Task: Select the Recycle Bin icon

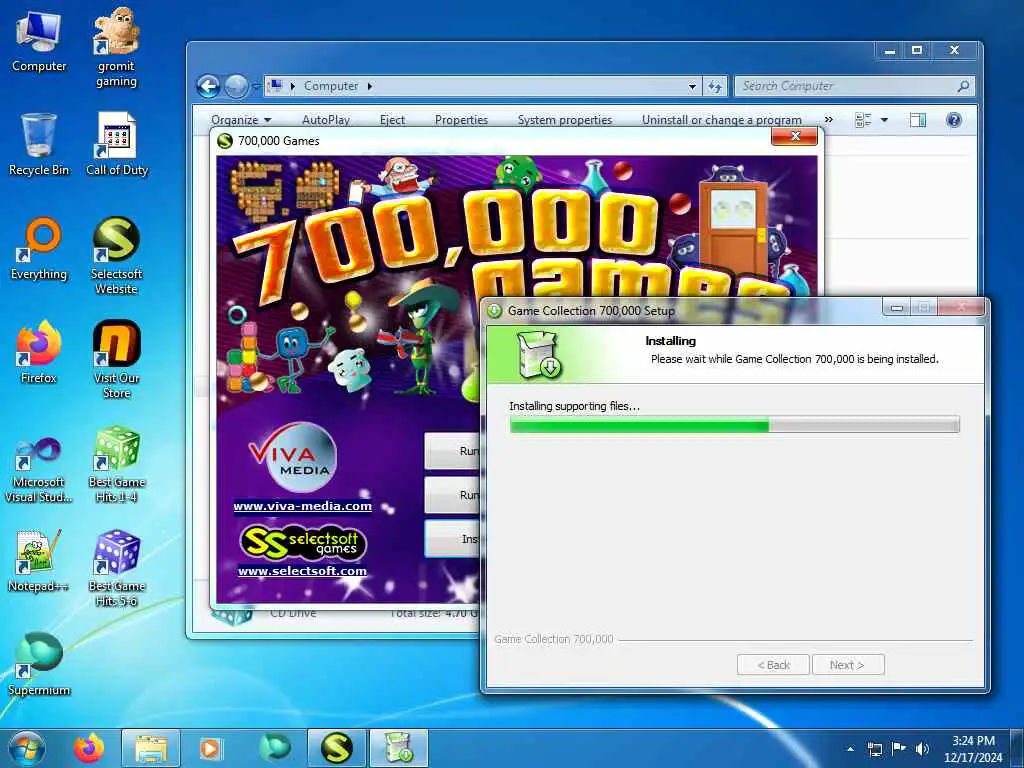Action: [39, 145]
